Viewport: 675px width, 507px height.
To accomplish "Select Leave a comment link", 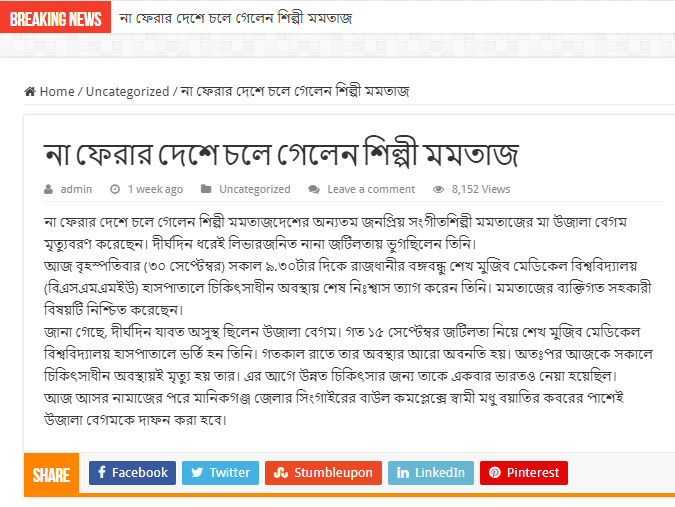I will (371, 189).
